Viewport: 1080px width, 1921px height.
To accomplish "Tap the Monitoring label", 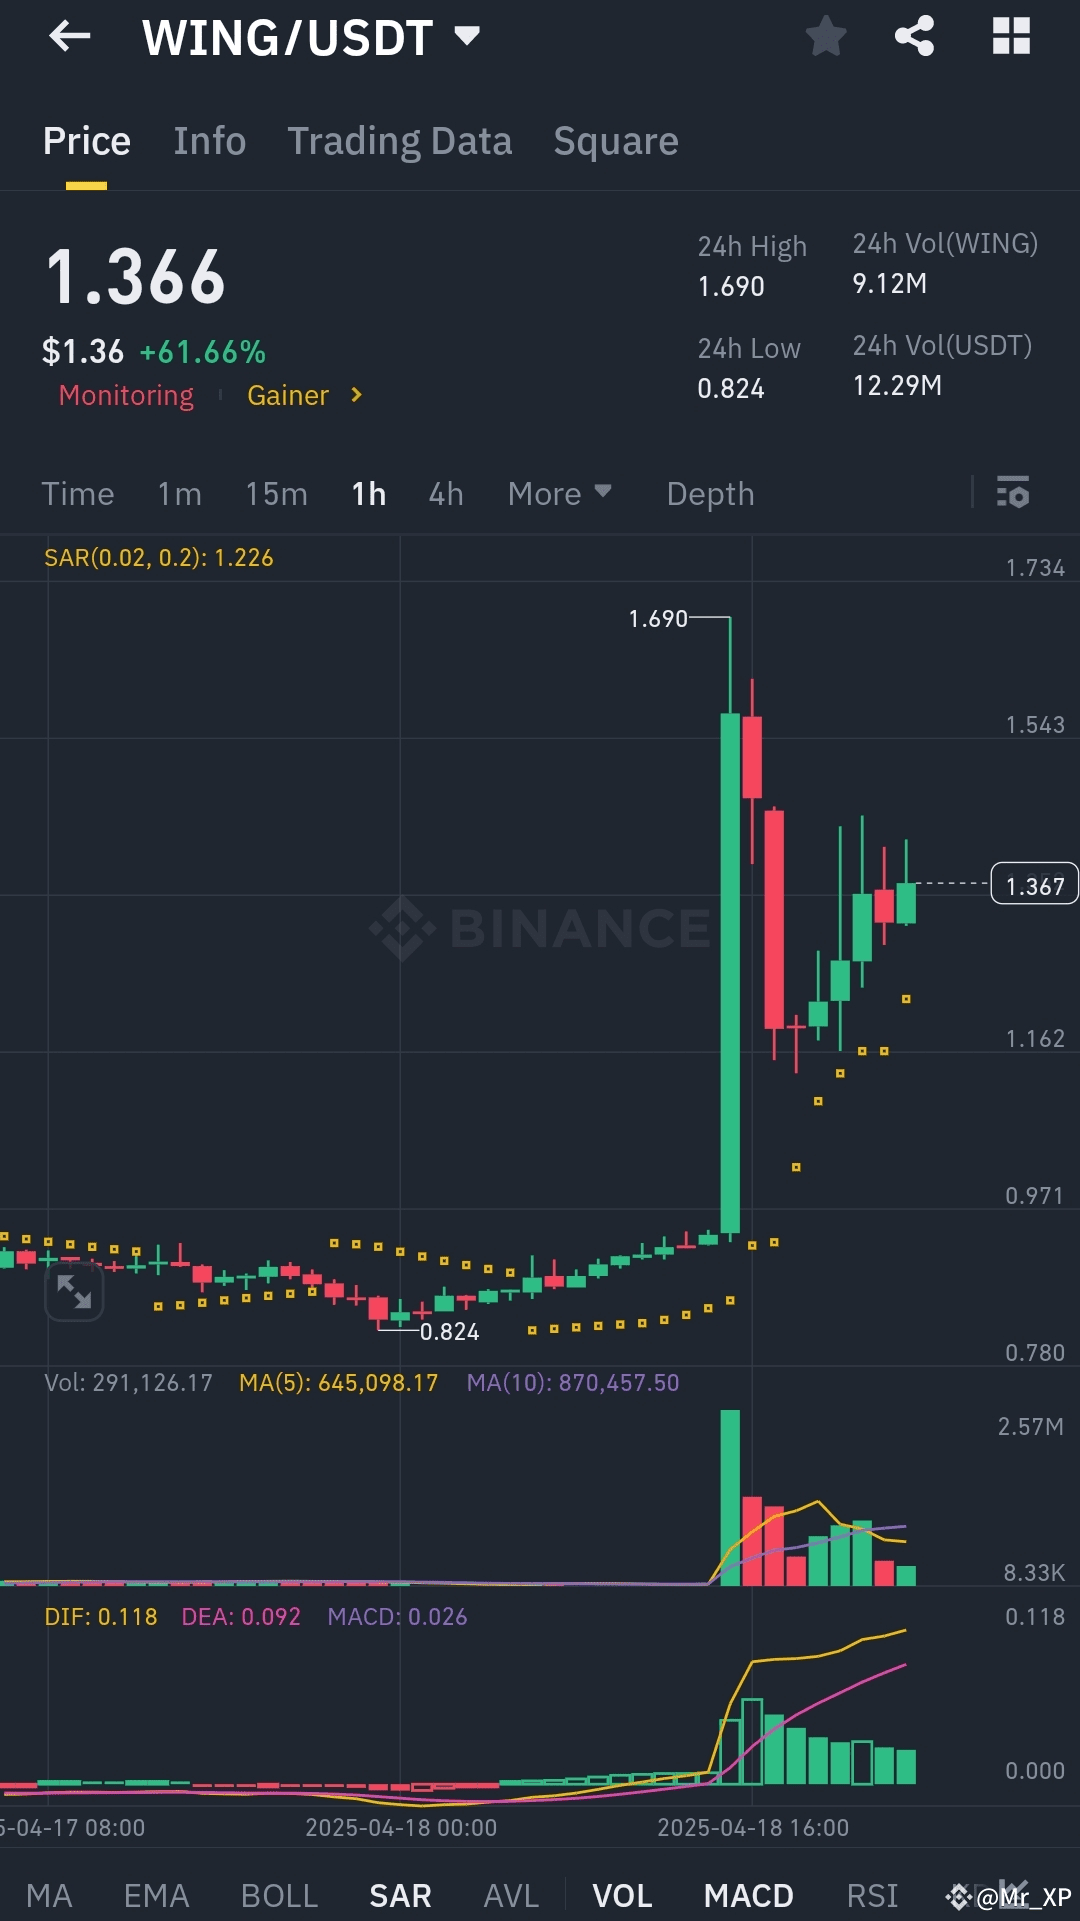I will (x=126, y=395).
